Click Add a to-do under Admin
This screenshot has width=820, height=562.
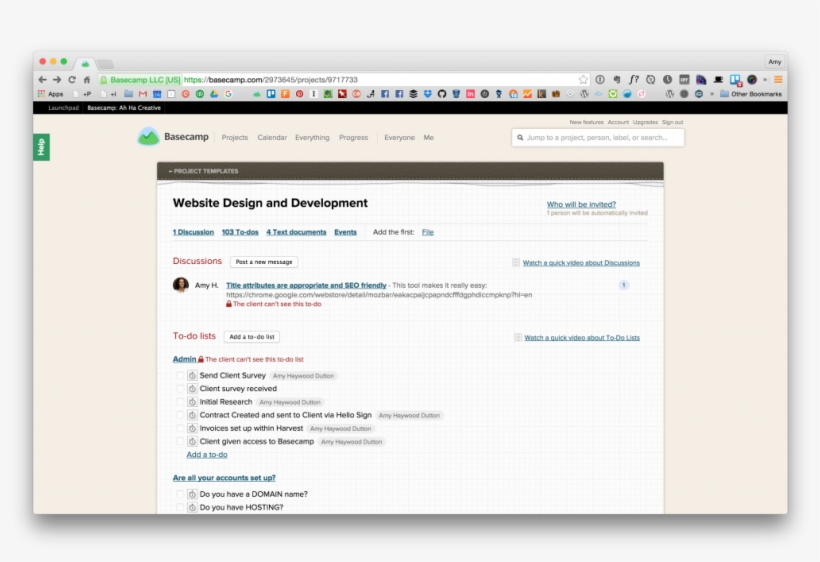point(207,455)
